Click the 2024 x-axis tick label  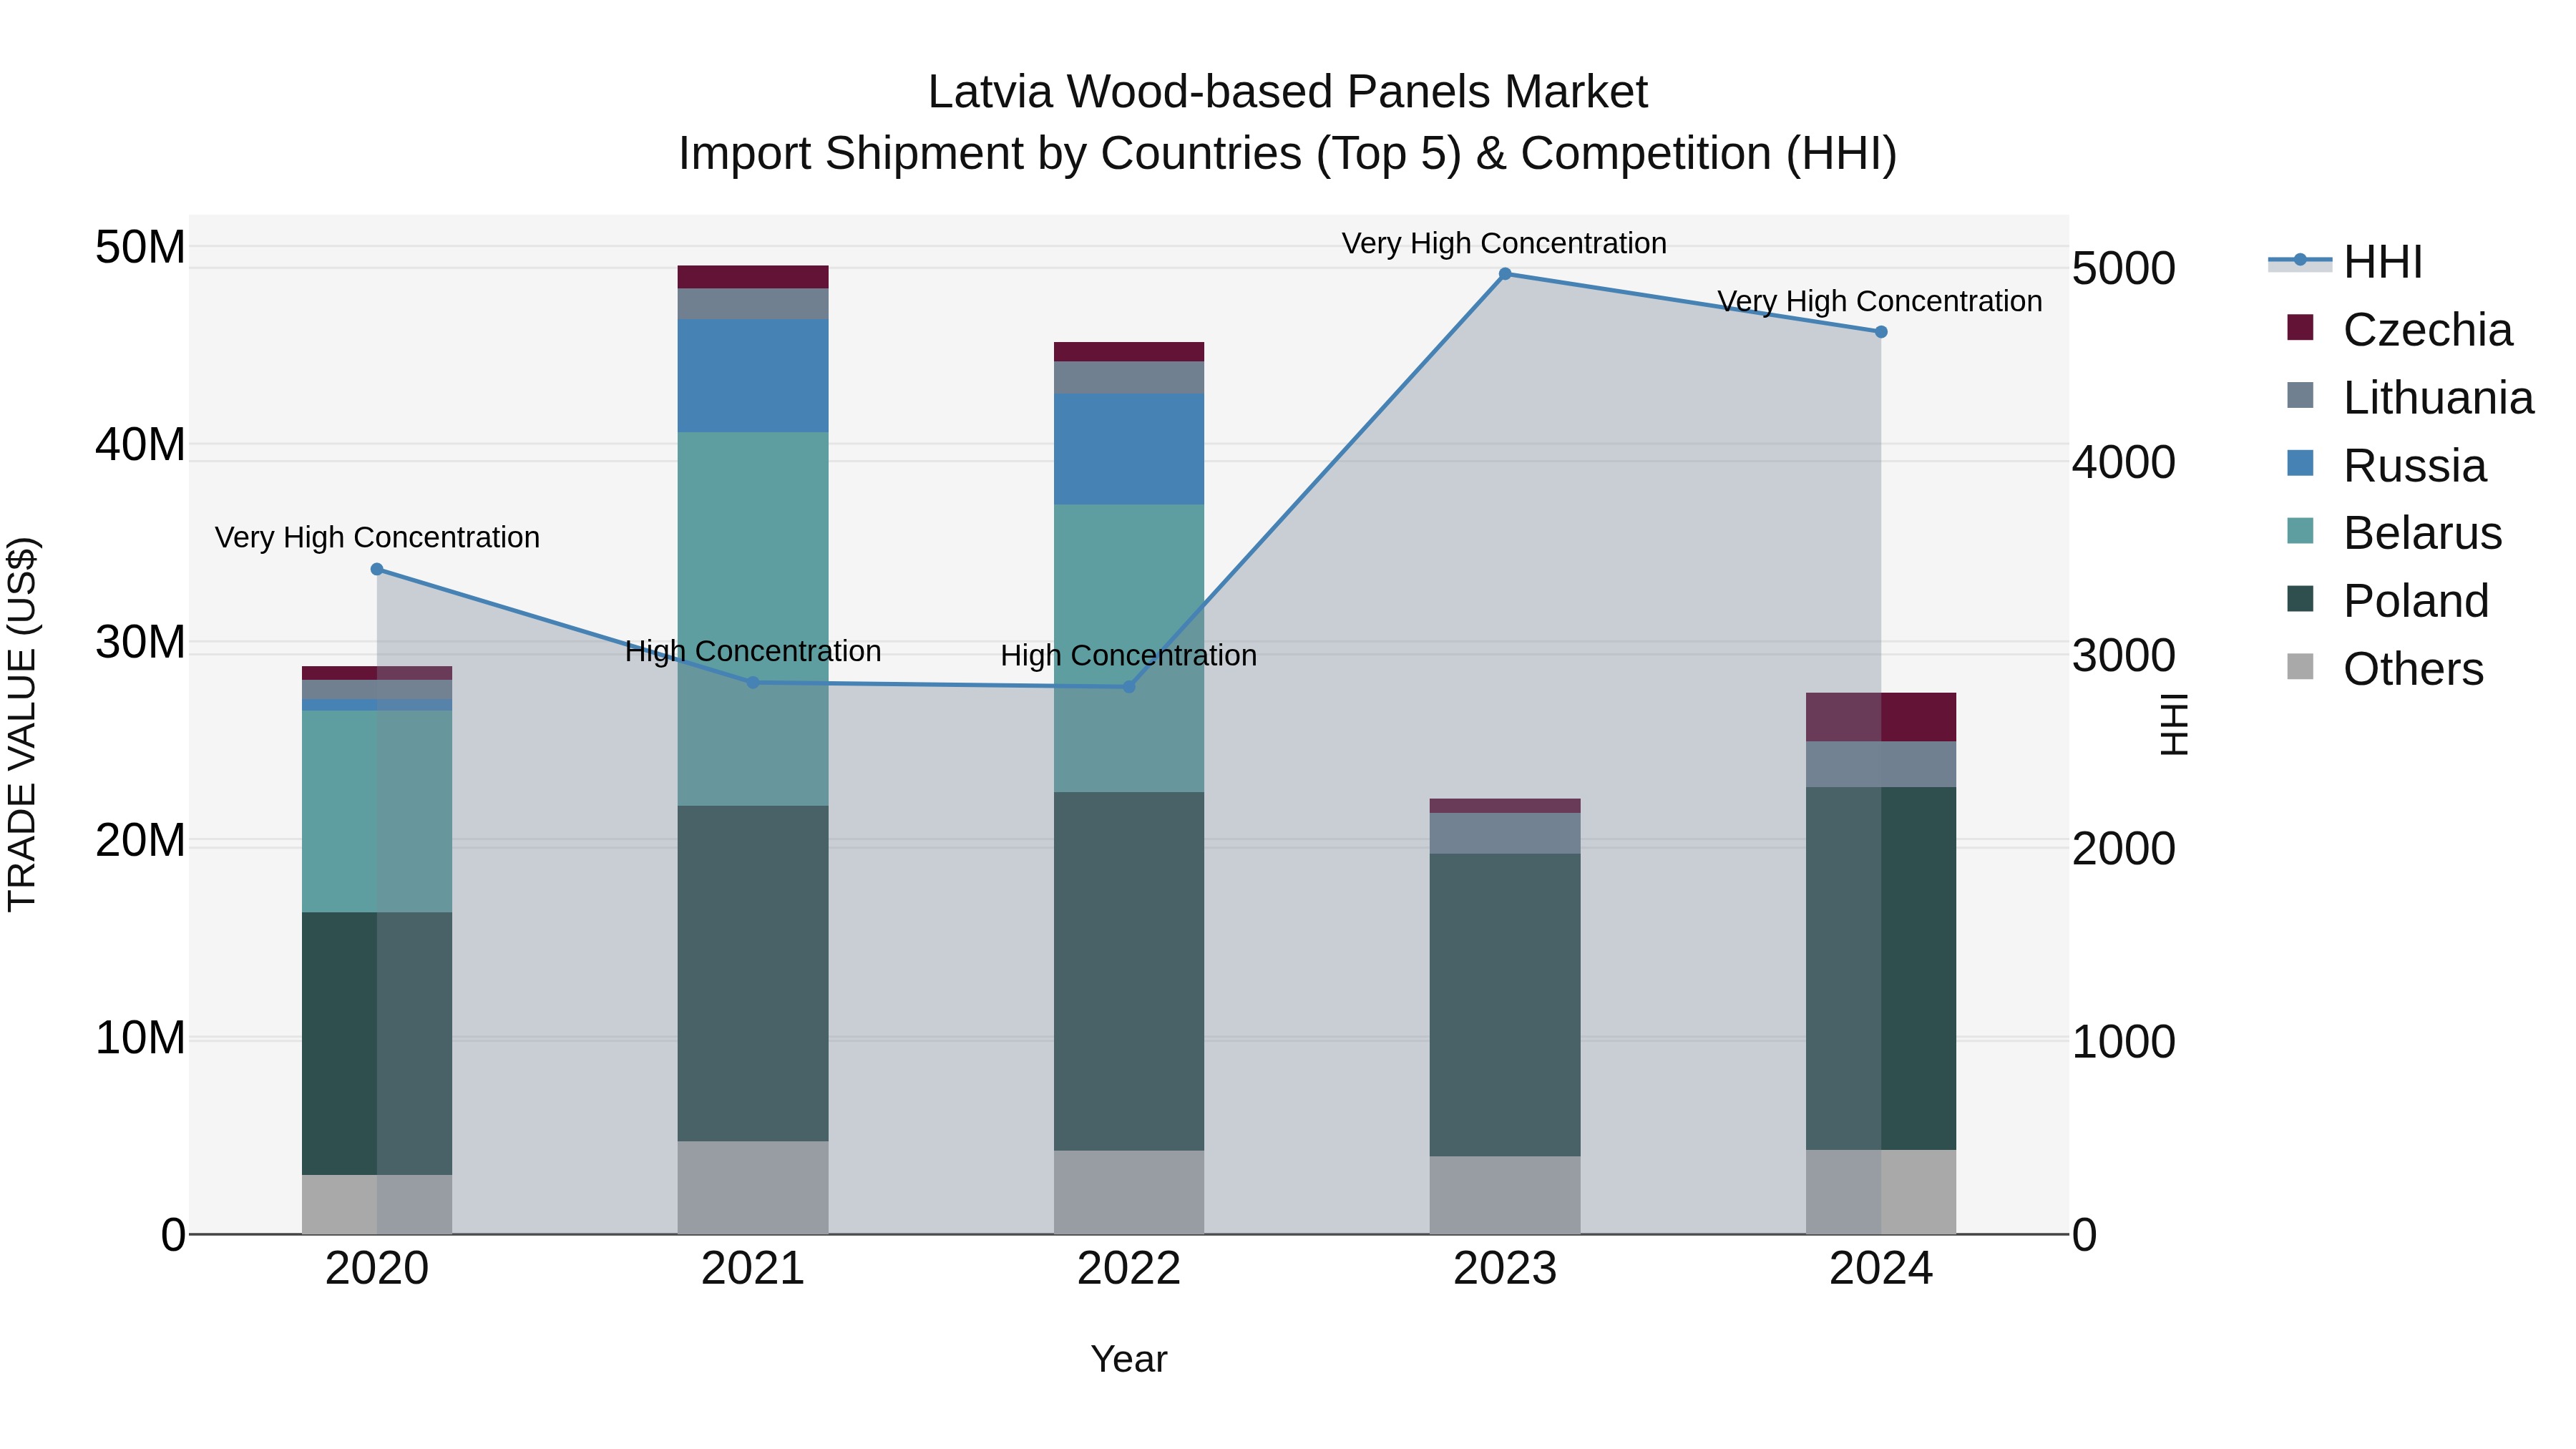(x=1881, y=1269)
